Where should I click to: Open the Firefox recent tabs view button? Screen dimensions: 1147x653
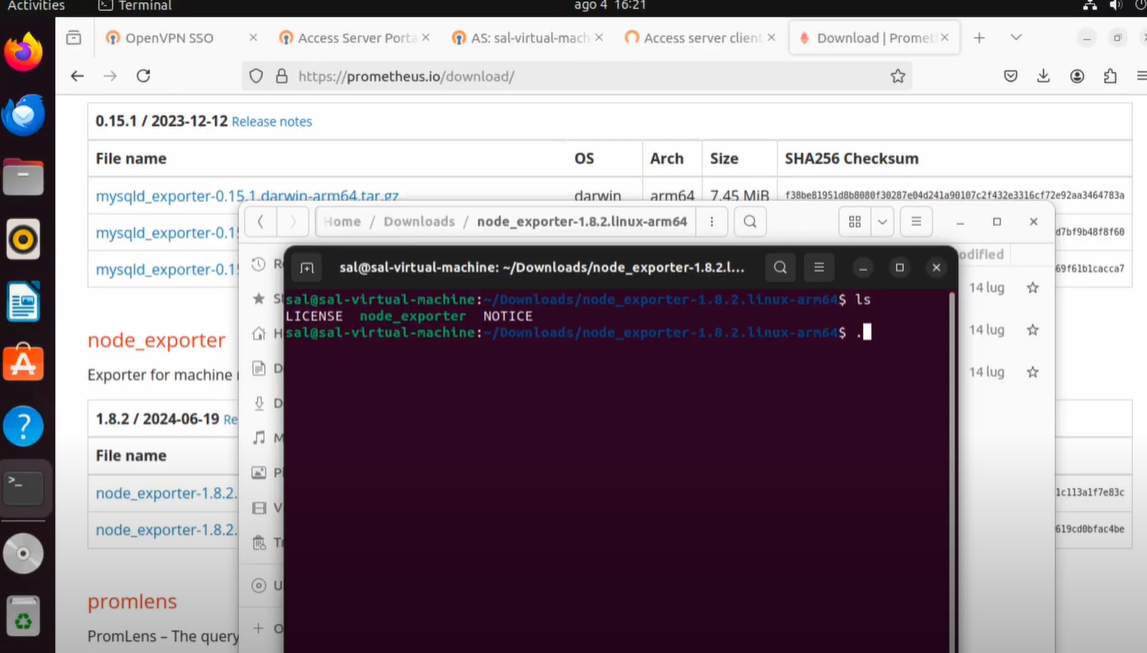(x=74, y=37)
